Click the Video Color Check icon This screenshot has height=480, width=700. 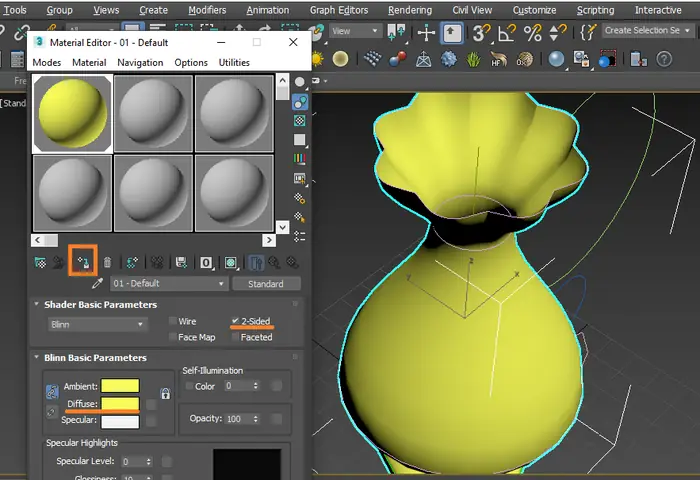pyautogui.click(x=300, y=159)
